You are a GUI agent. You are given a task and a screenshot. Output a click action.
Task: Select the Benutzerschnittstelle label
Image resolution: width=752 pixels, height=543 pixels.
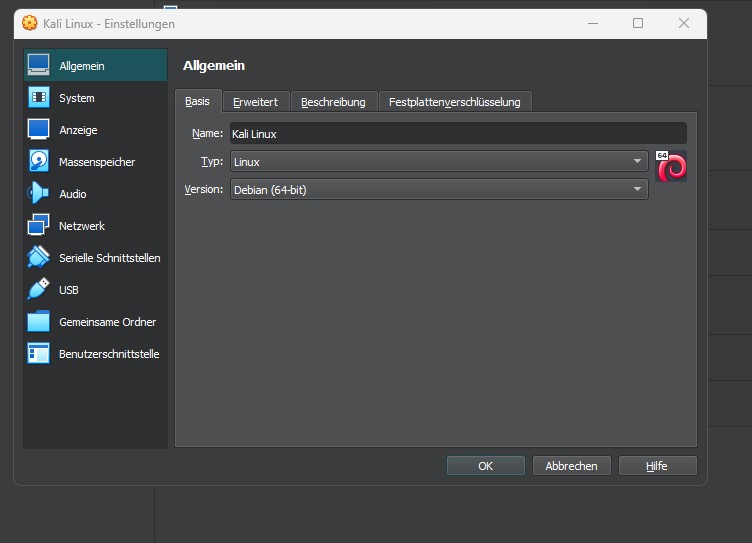coord(109,354)
